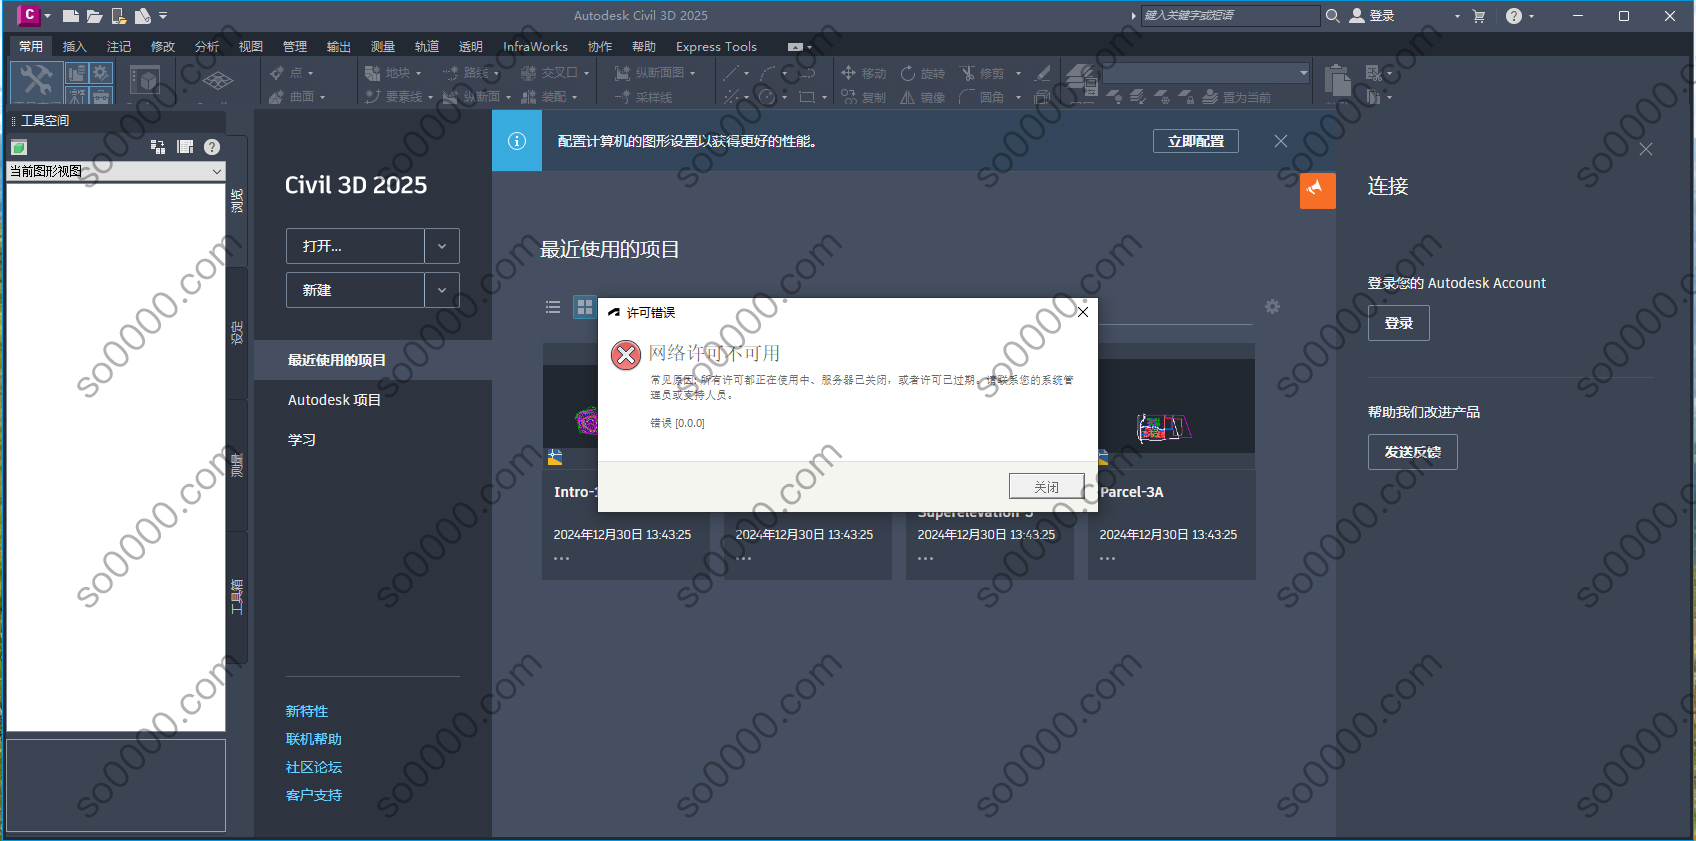
Task: Click the 镜像 (Mirror) ribbon tool
Action: tap(923, 97)
